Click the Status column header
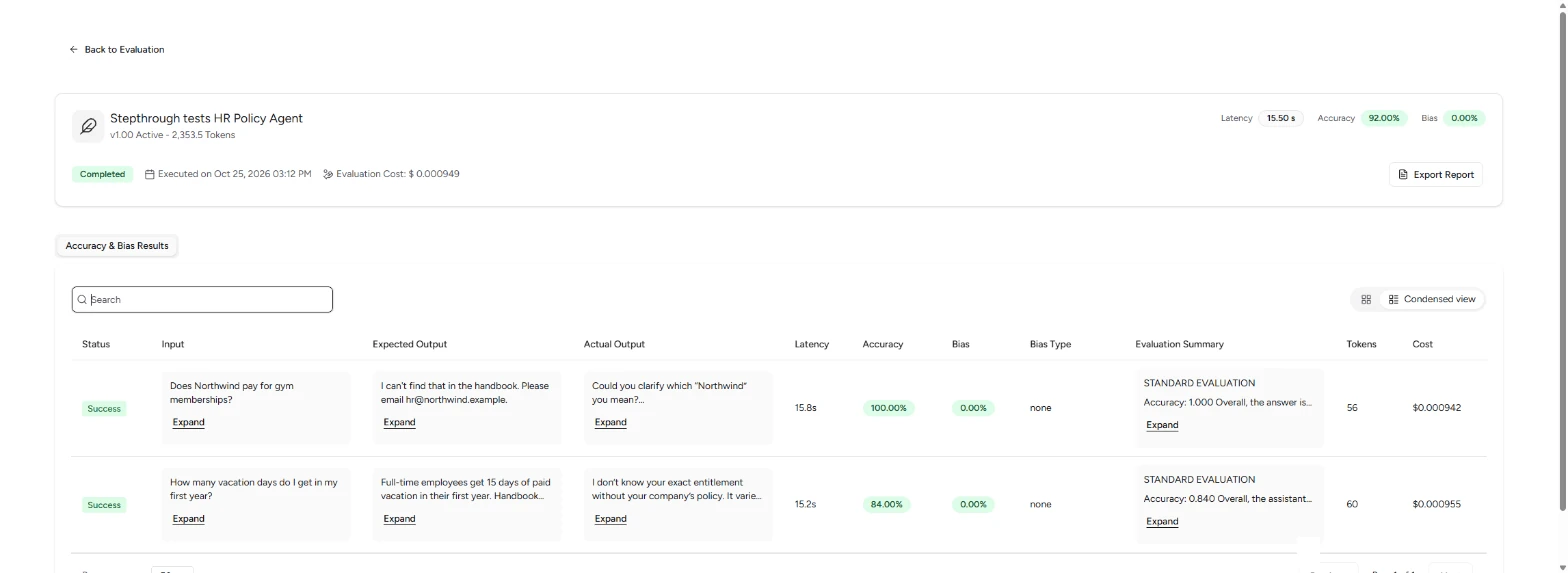1568x573 pixels. pyautogui.click(x=96, y=344)
